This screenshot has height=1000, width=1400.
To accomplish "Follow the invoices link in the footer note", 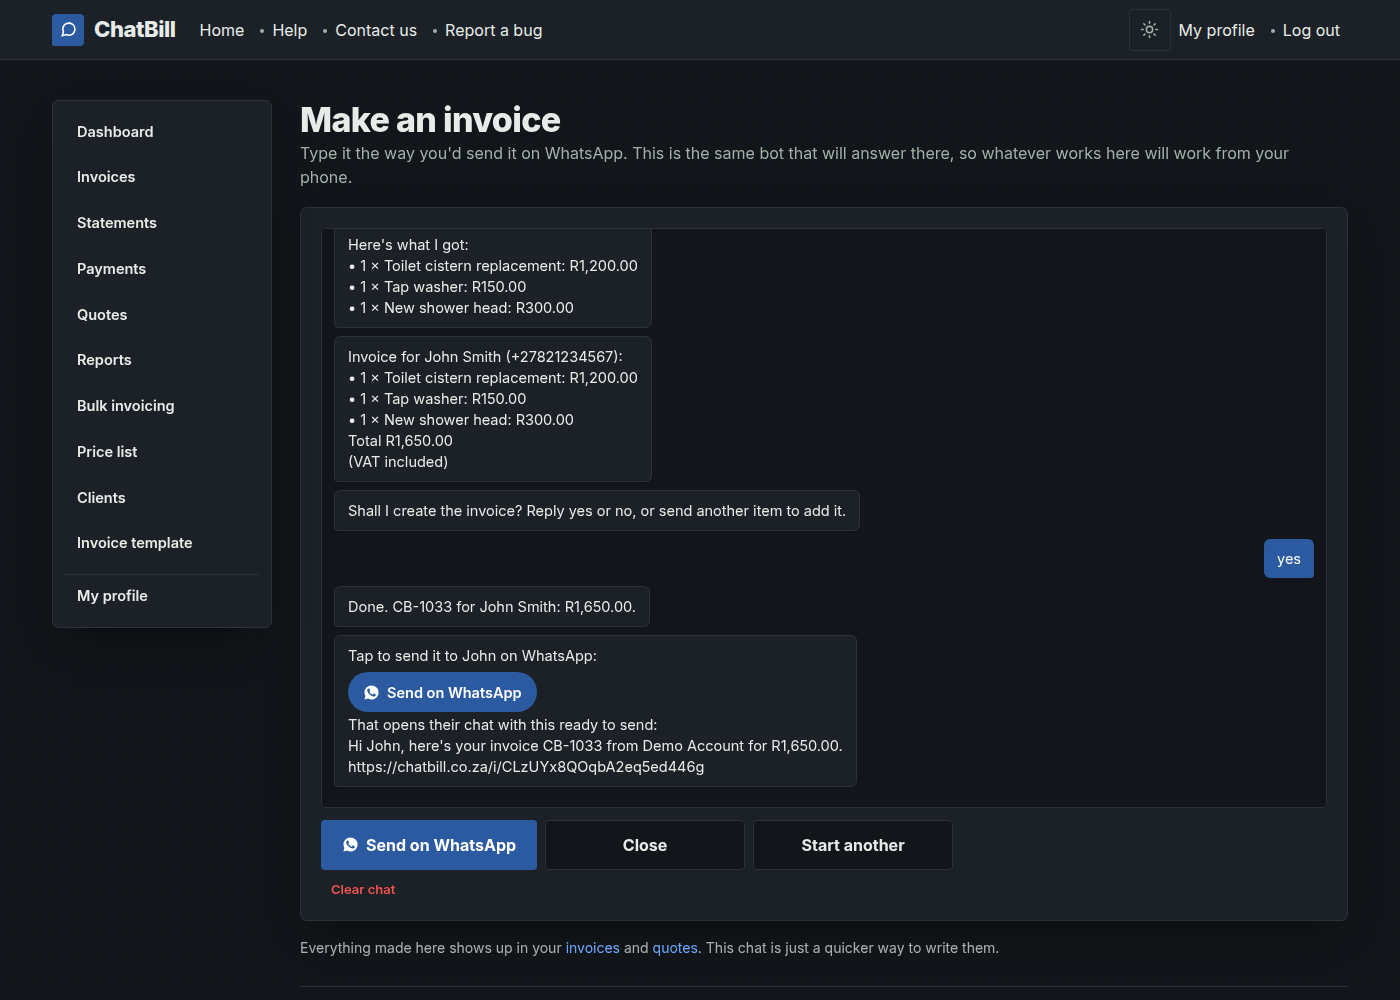I will [593, 948].
